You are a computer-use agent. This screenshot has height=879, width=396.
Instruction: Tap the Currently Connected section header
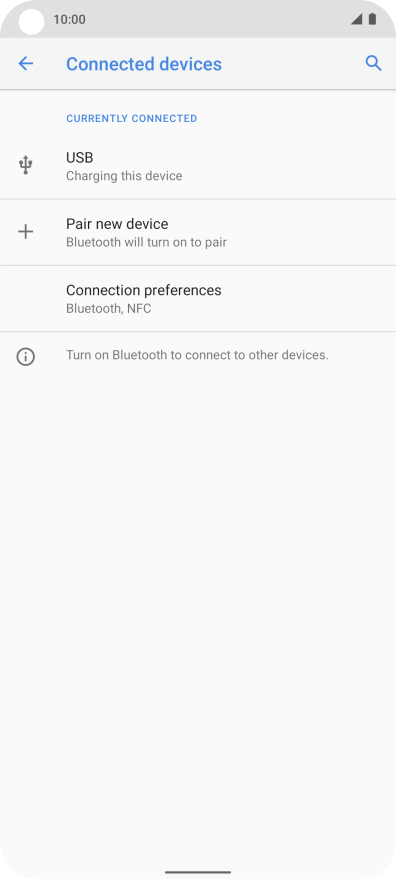click(x=131, y=118)
